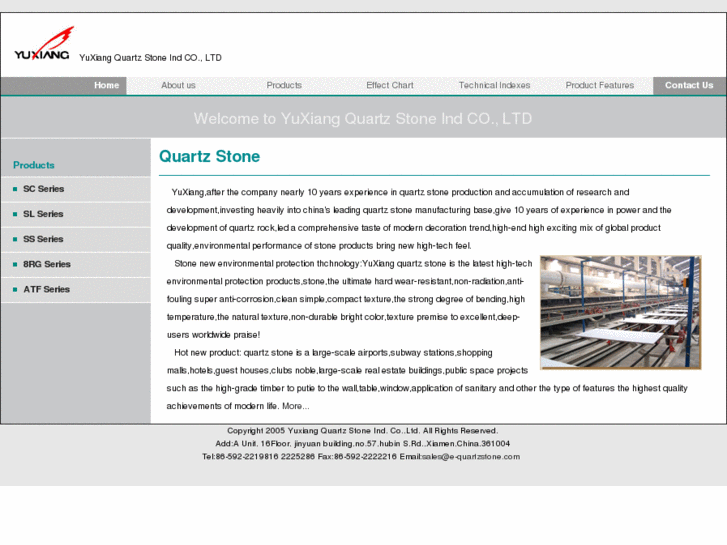
Task: Click the More... link after the article
Action: point(295,406)
